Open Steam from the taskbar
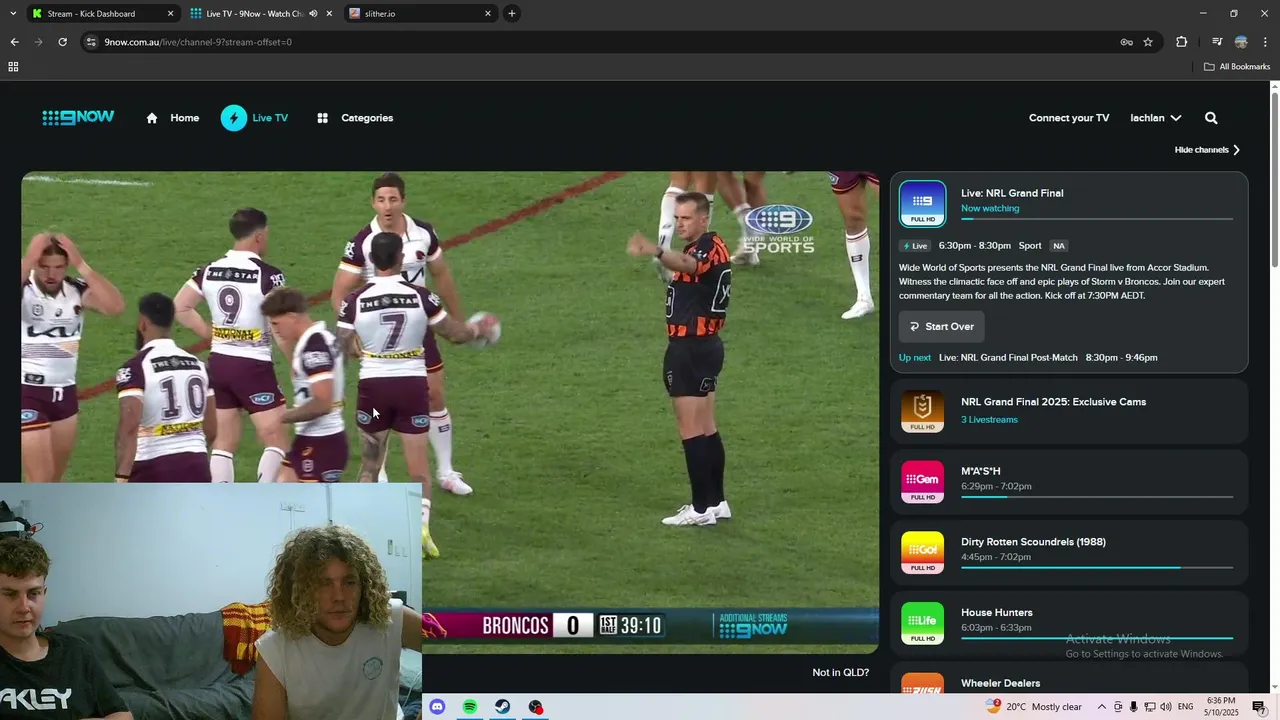Screen dimensions: 1280x720 tap(503, 707)
